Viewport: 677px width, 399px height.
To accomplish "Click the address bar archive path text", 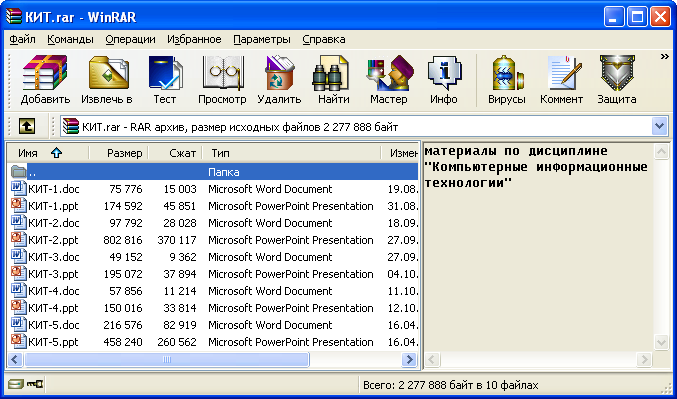I will coord(240,127).
